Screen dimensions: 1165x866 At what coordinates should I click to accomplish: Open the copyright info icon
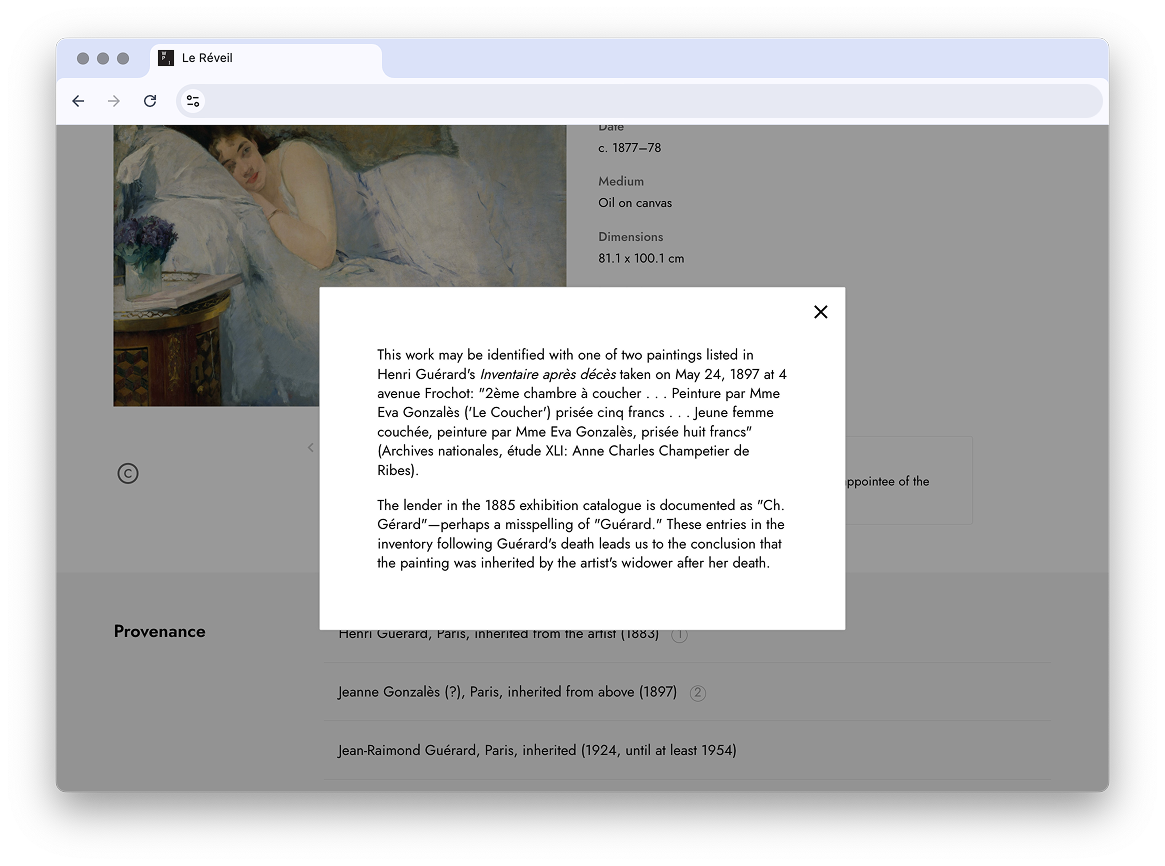click(128, 473)
